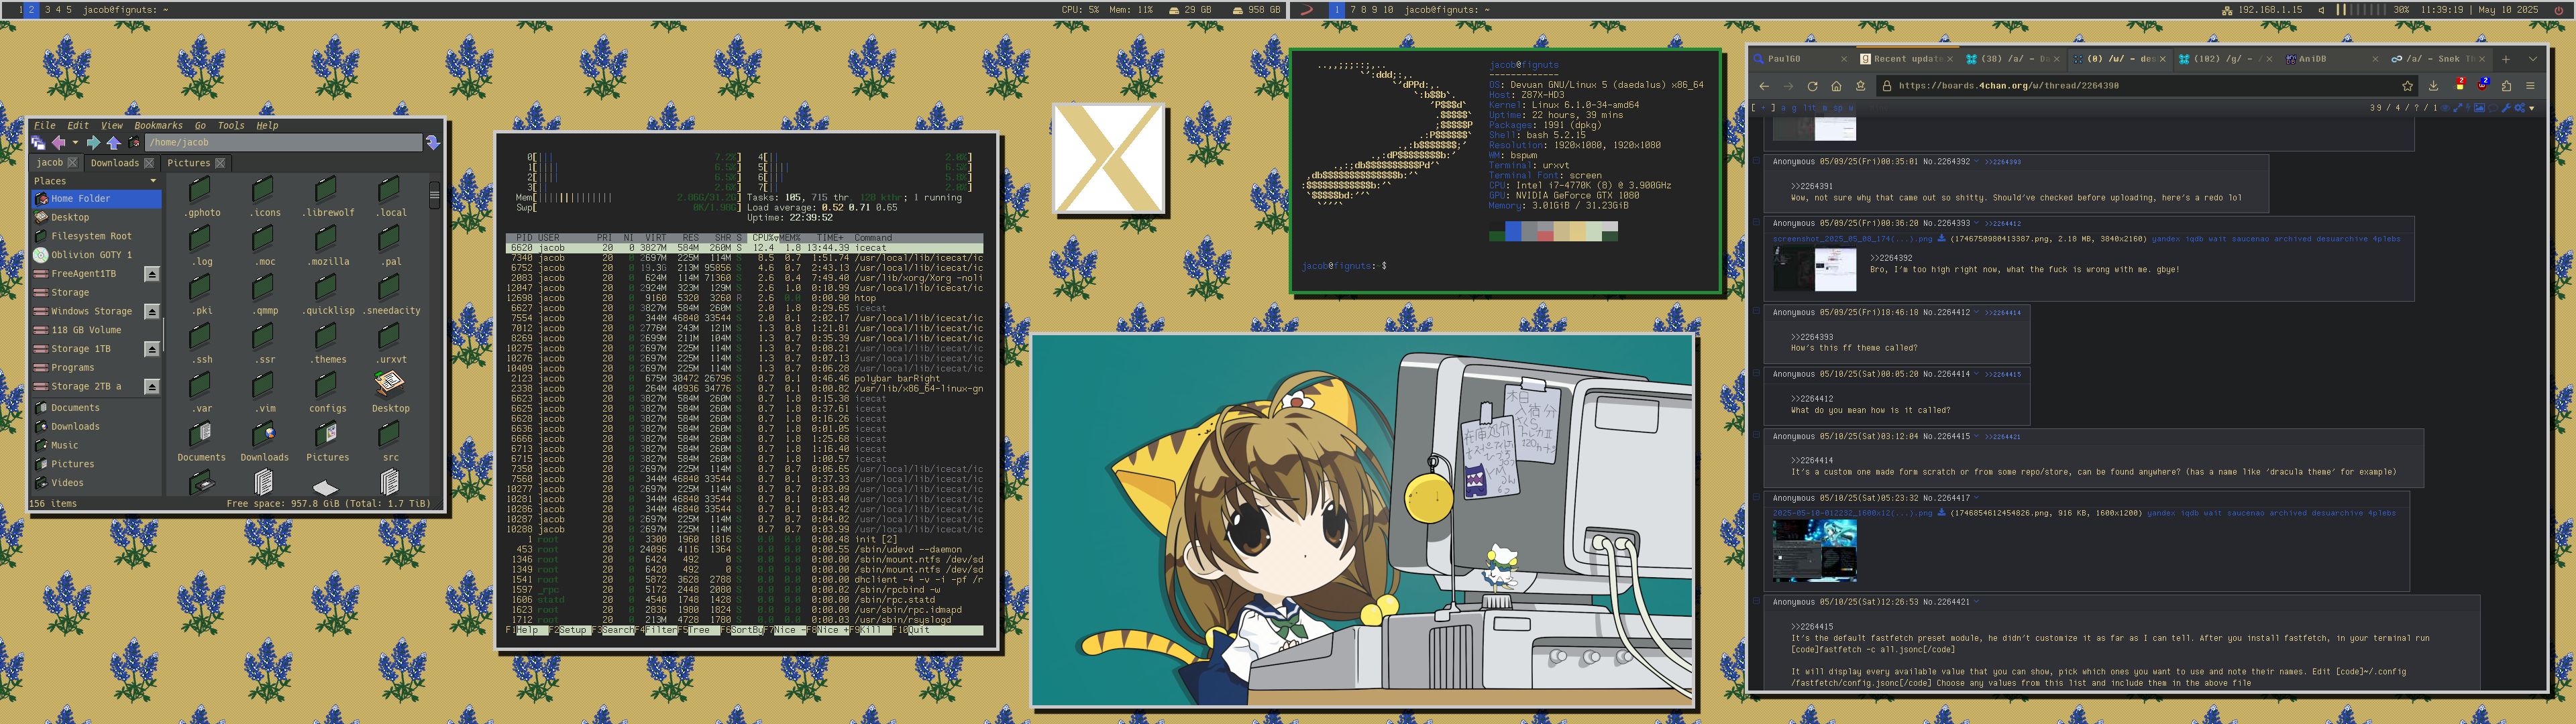Open the post menu arrow for No.2264417
The image size is (2576, 724).
click(1977, 498)
